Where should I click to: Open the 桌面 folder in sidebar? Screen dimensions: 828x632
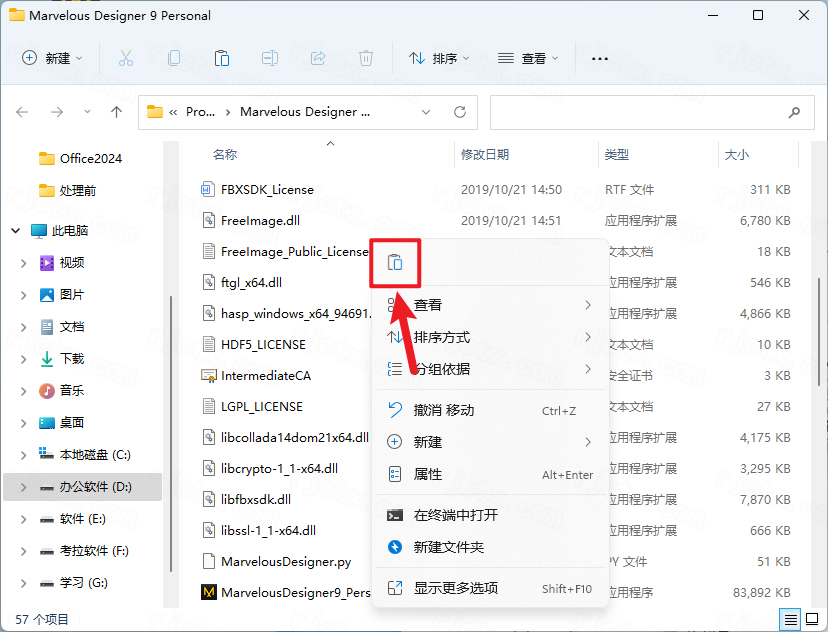62,423
